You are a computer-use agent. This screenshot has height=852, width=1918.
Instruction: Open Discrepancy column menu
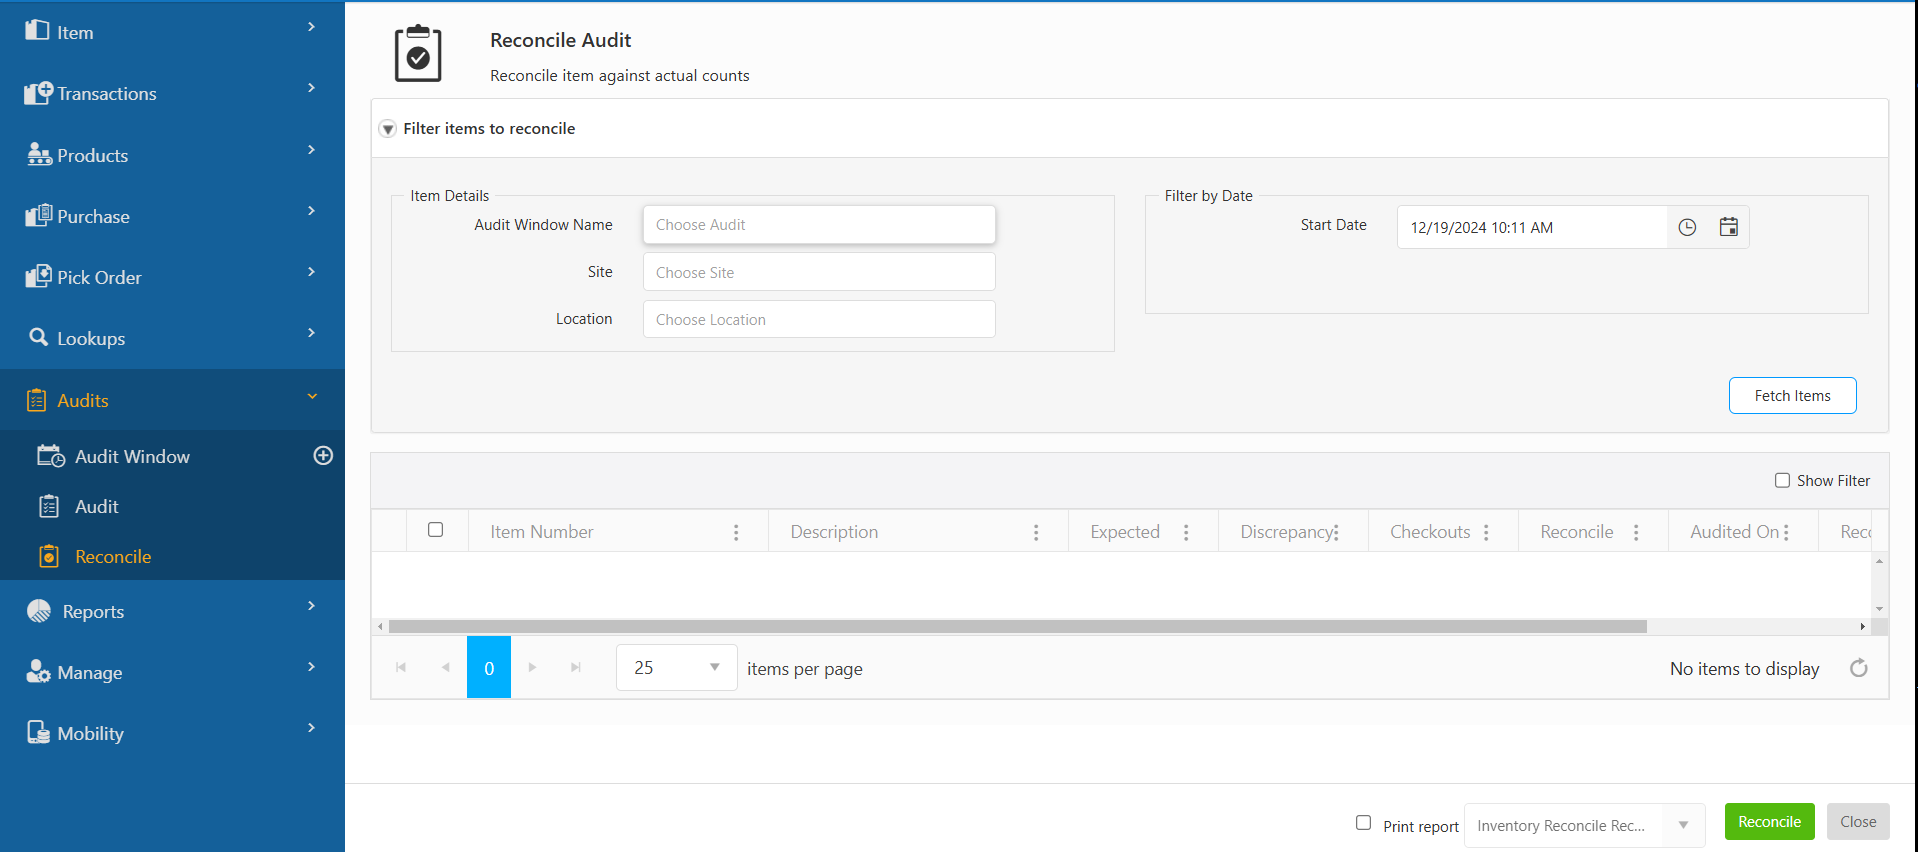tap(1336, 532)
